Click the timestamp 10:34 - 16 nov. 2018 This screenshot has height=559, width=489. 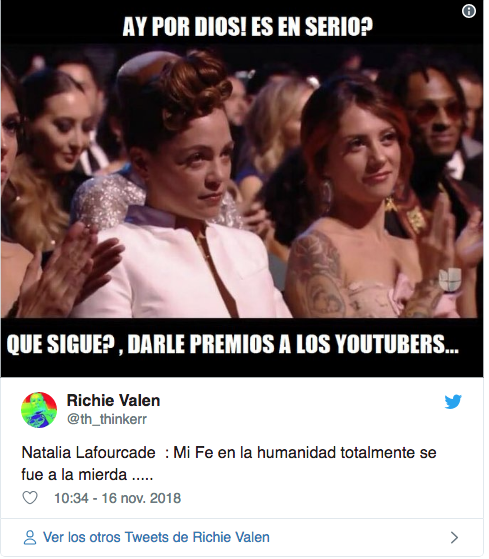click(x=118, y=503)
